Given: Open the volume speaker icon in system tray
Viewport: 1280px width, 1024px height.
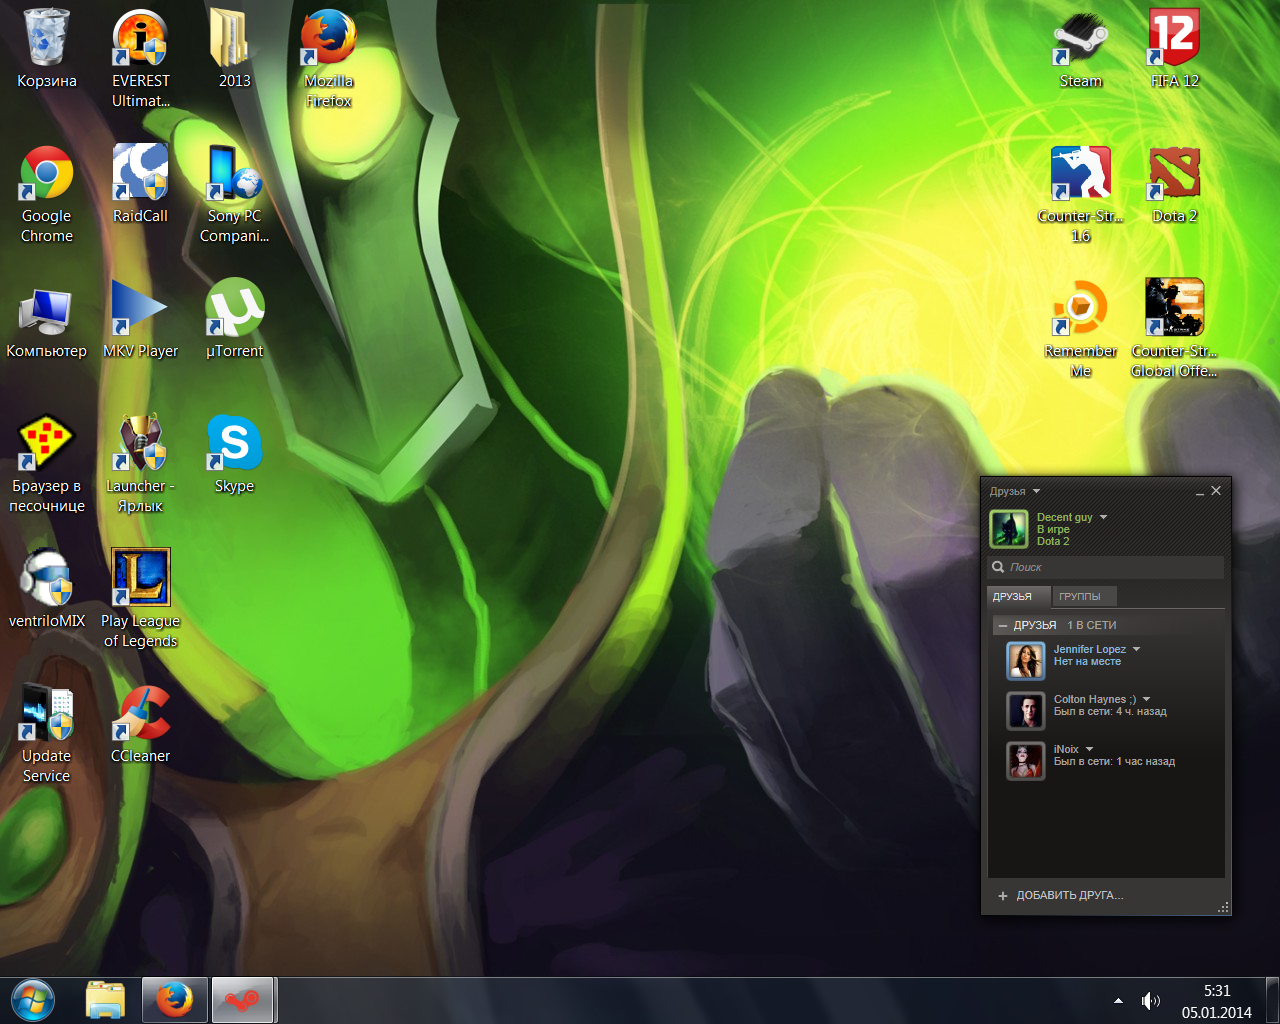Looking at the screenshot, I should coord(1151,1001).
